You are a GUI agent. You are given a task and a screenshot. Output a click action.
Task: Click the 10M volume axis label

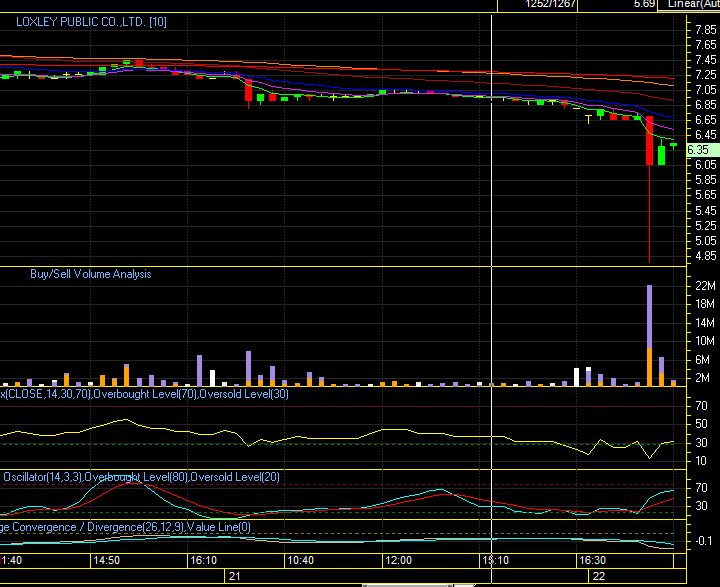705,341
